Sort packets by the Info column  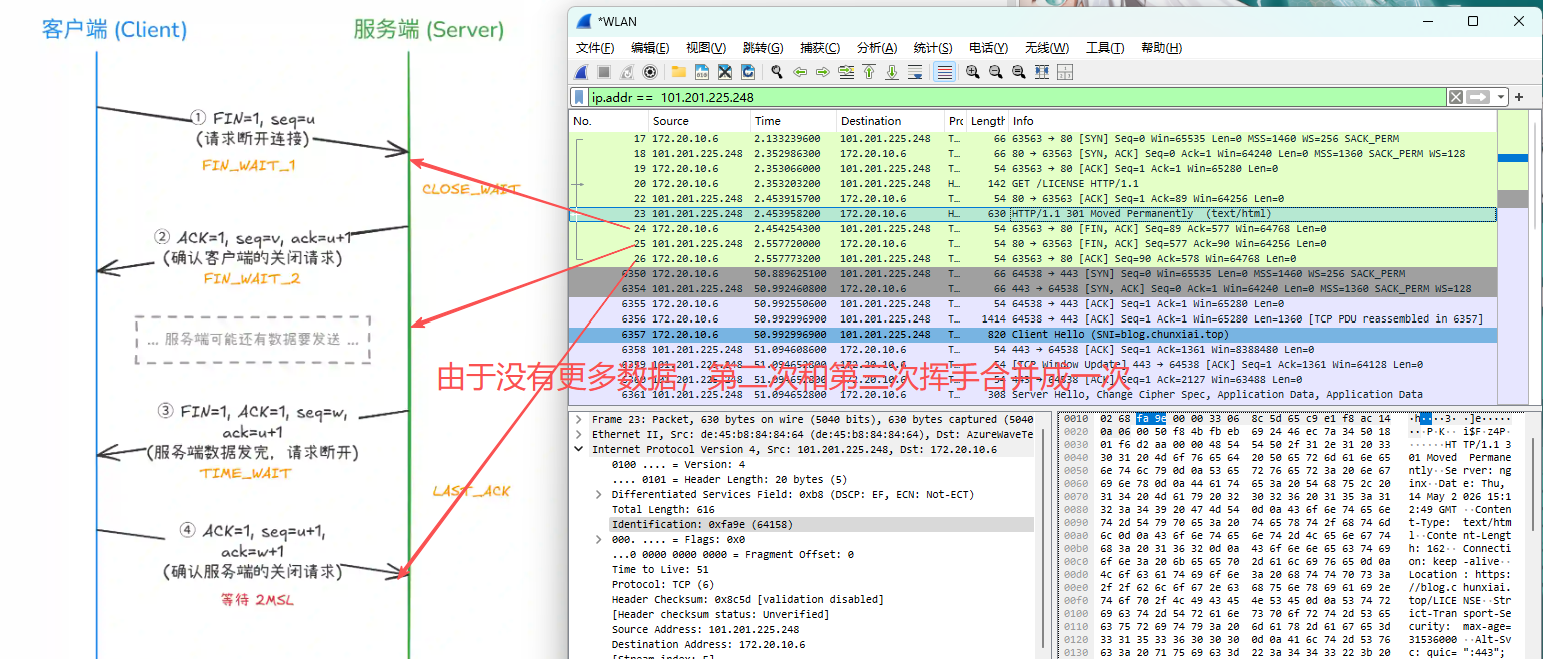click(1253, 121)
